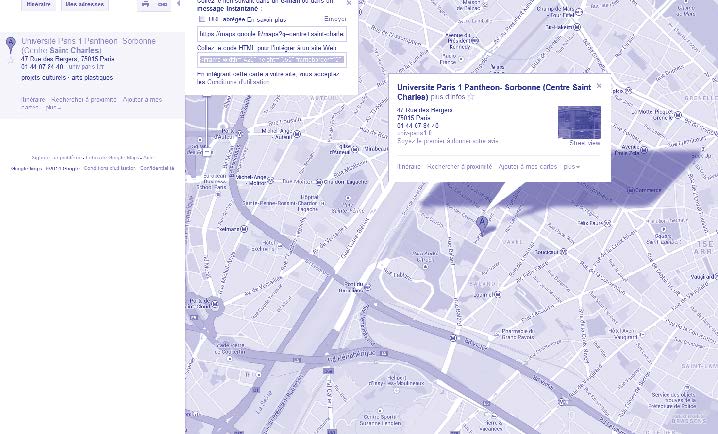Close the link sharing popup
The width and height of the screenshot is (718, 434).
[349, 3]
